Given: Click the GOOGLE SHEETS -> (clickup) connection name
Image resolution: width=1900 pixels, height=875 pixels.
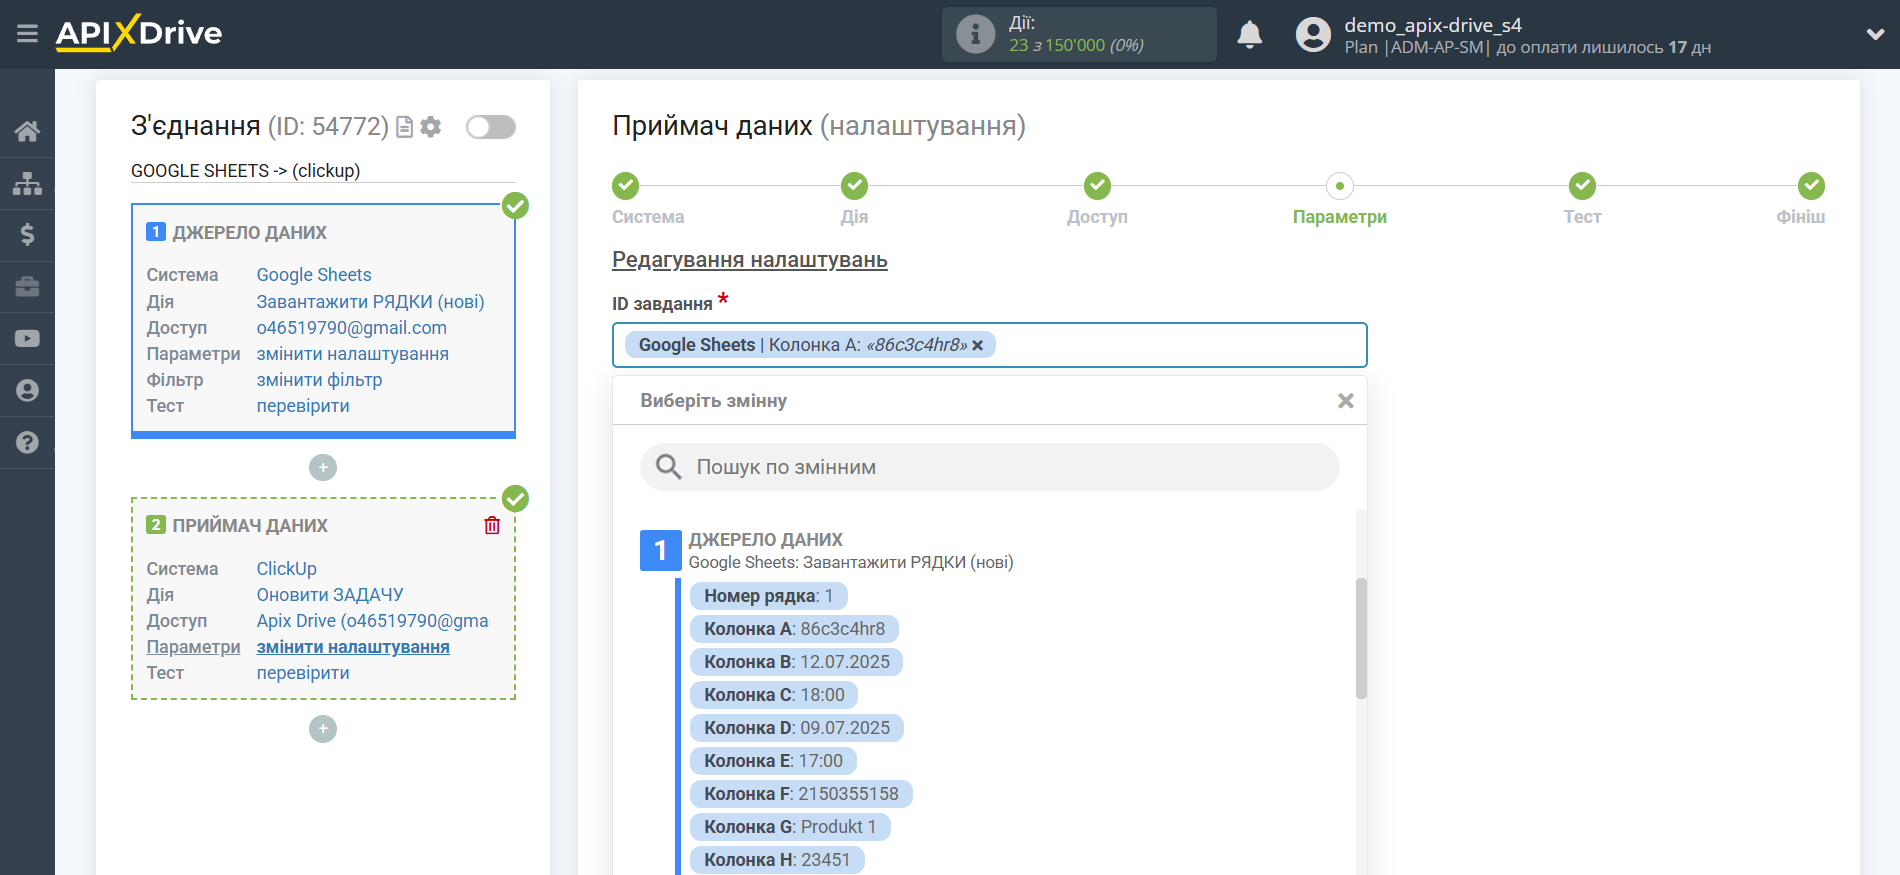Looking at the screenshot, I should click(246, 171).
